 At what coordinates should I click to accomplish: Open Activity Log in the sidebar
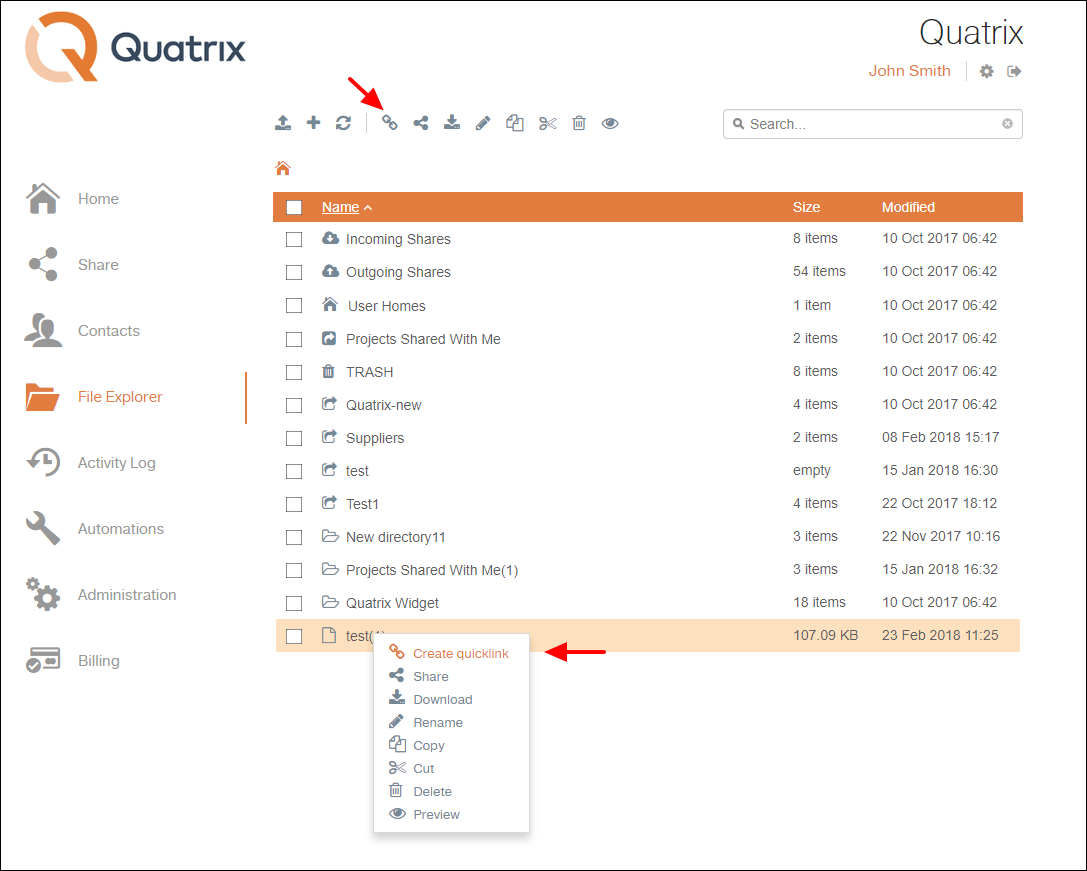pos(90,463)
